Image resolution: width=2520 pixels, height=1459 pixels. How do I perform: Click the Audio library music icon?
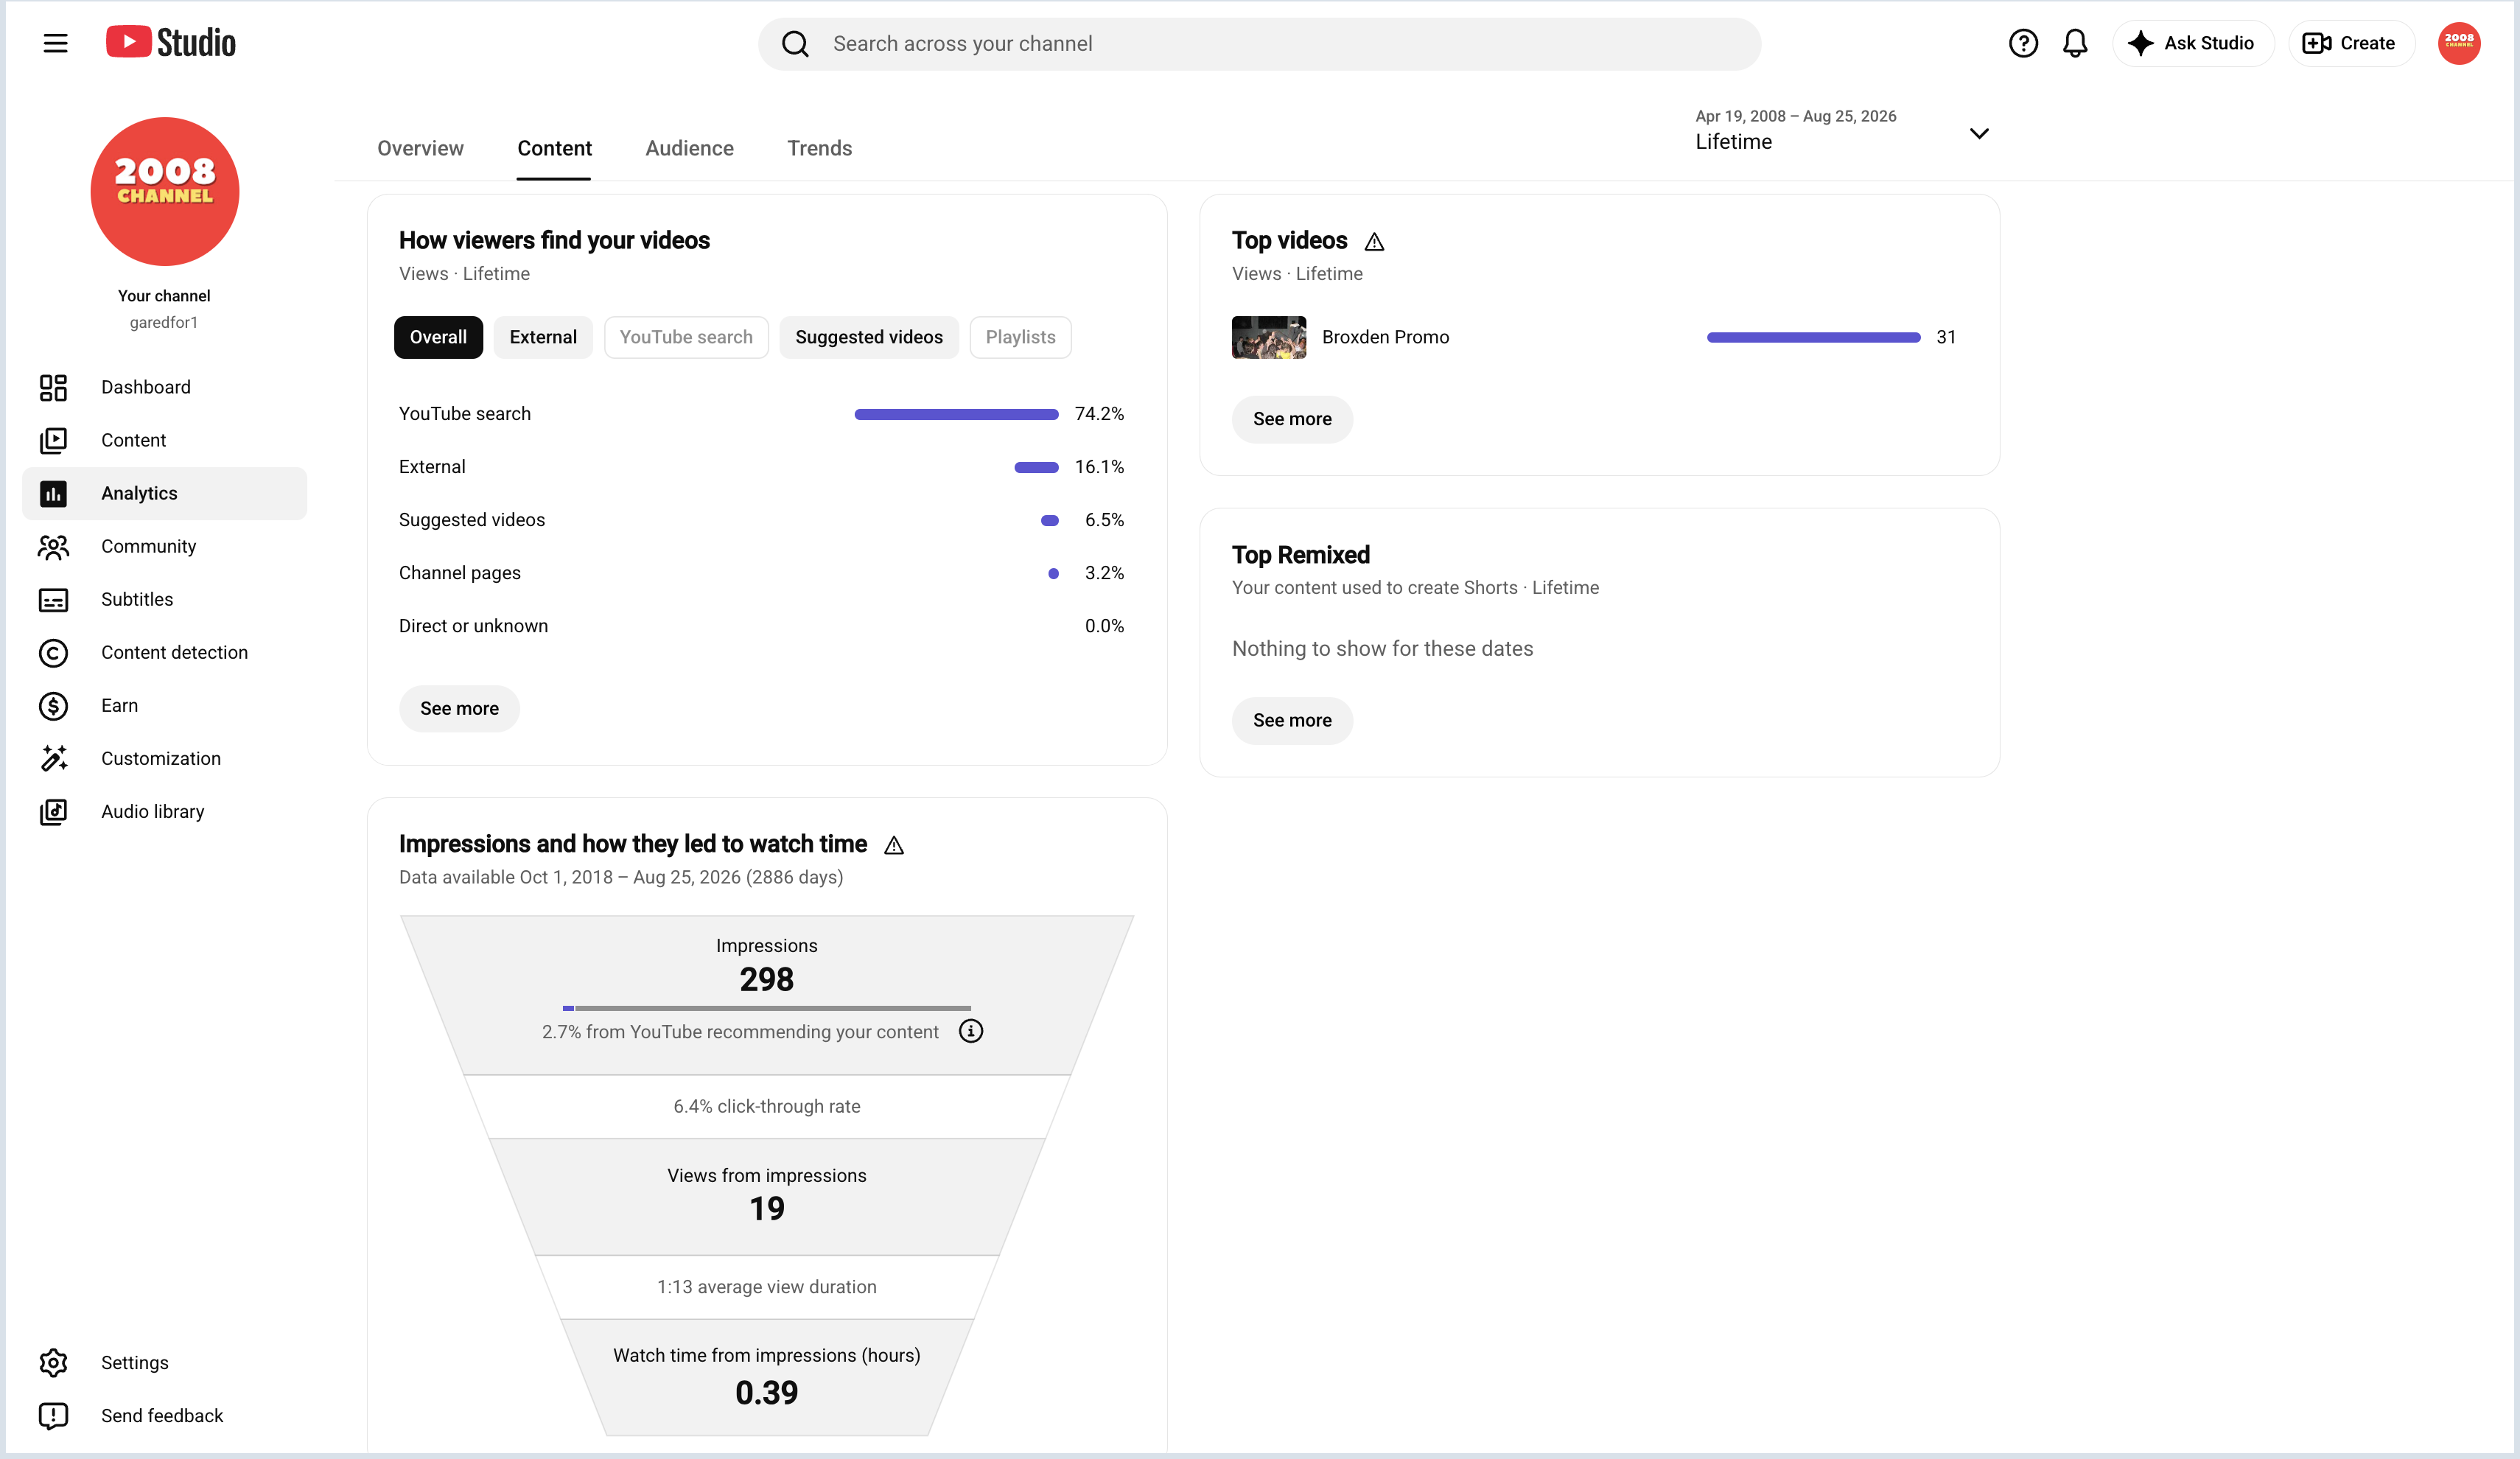click(x=53, y=811)
